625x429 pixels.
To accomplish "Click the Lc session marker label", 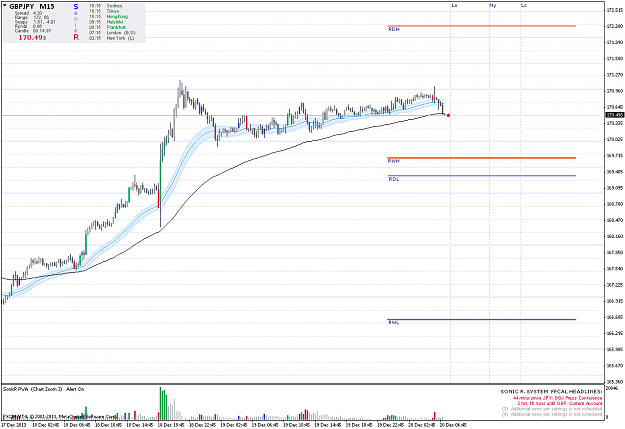I will pos(524,6).
